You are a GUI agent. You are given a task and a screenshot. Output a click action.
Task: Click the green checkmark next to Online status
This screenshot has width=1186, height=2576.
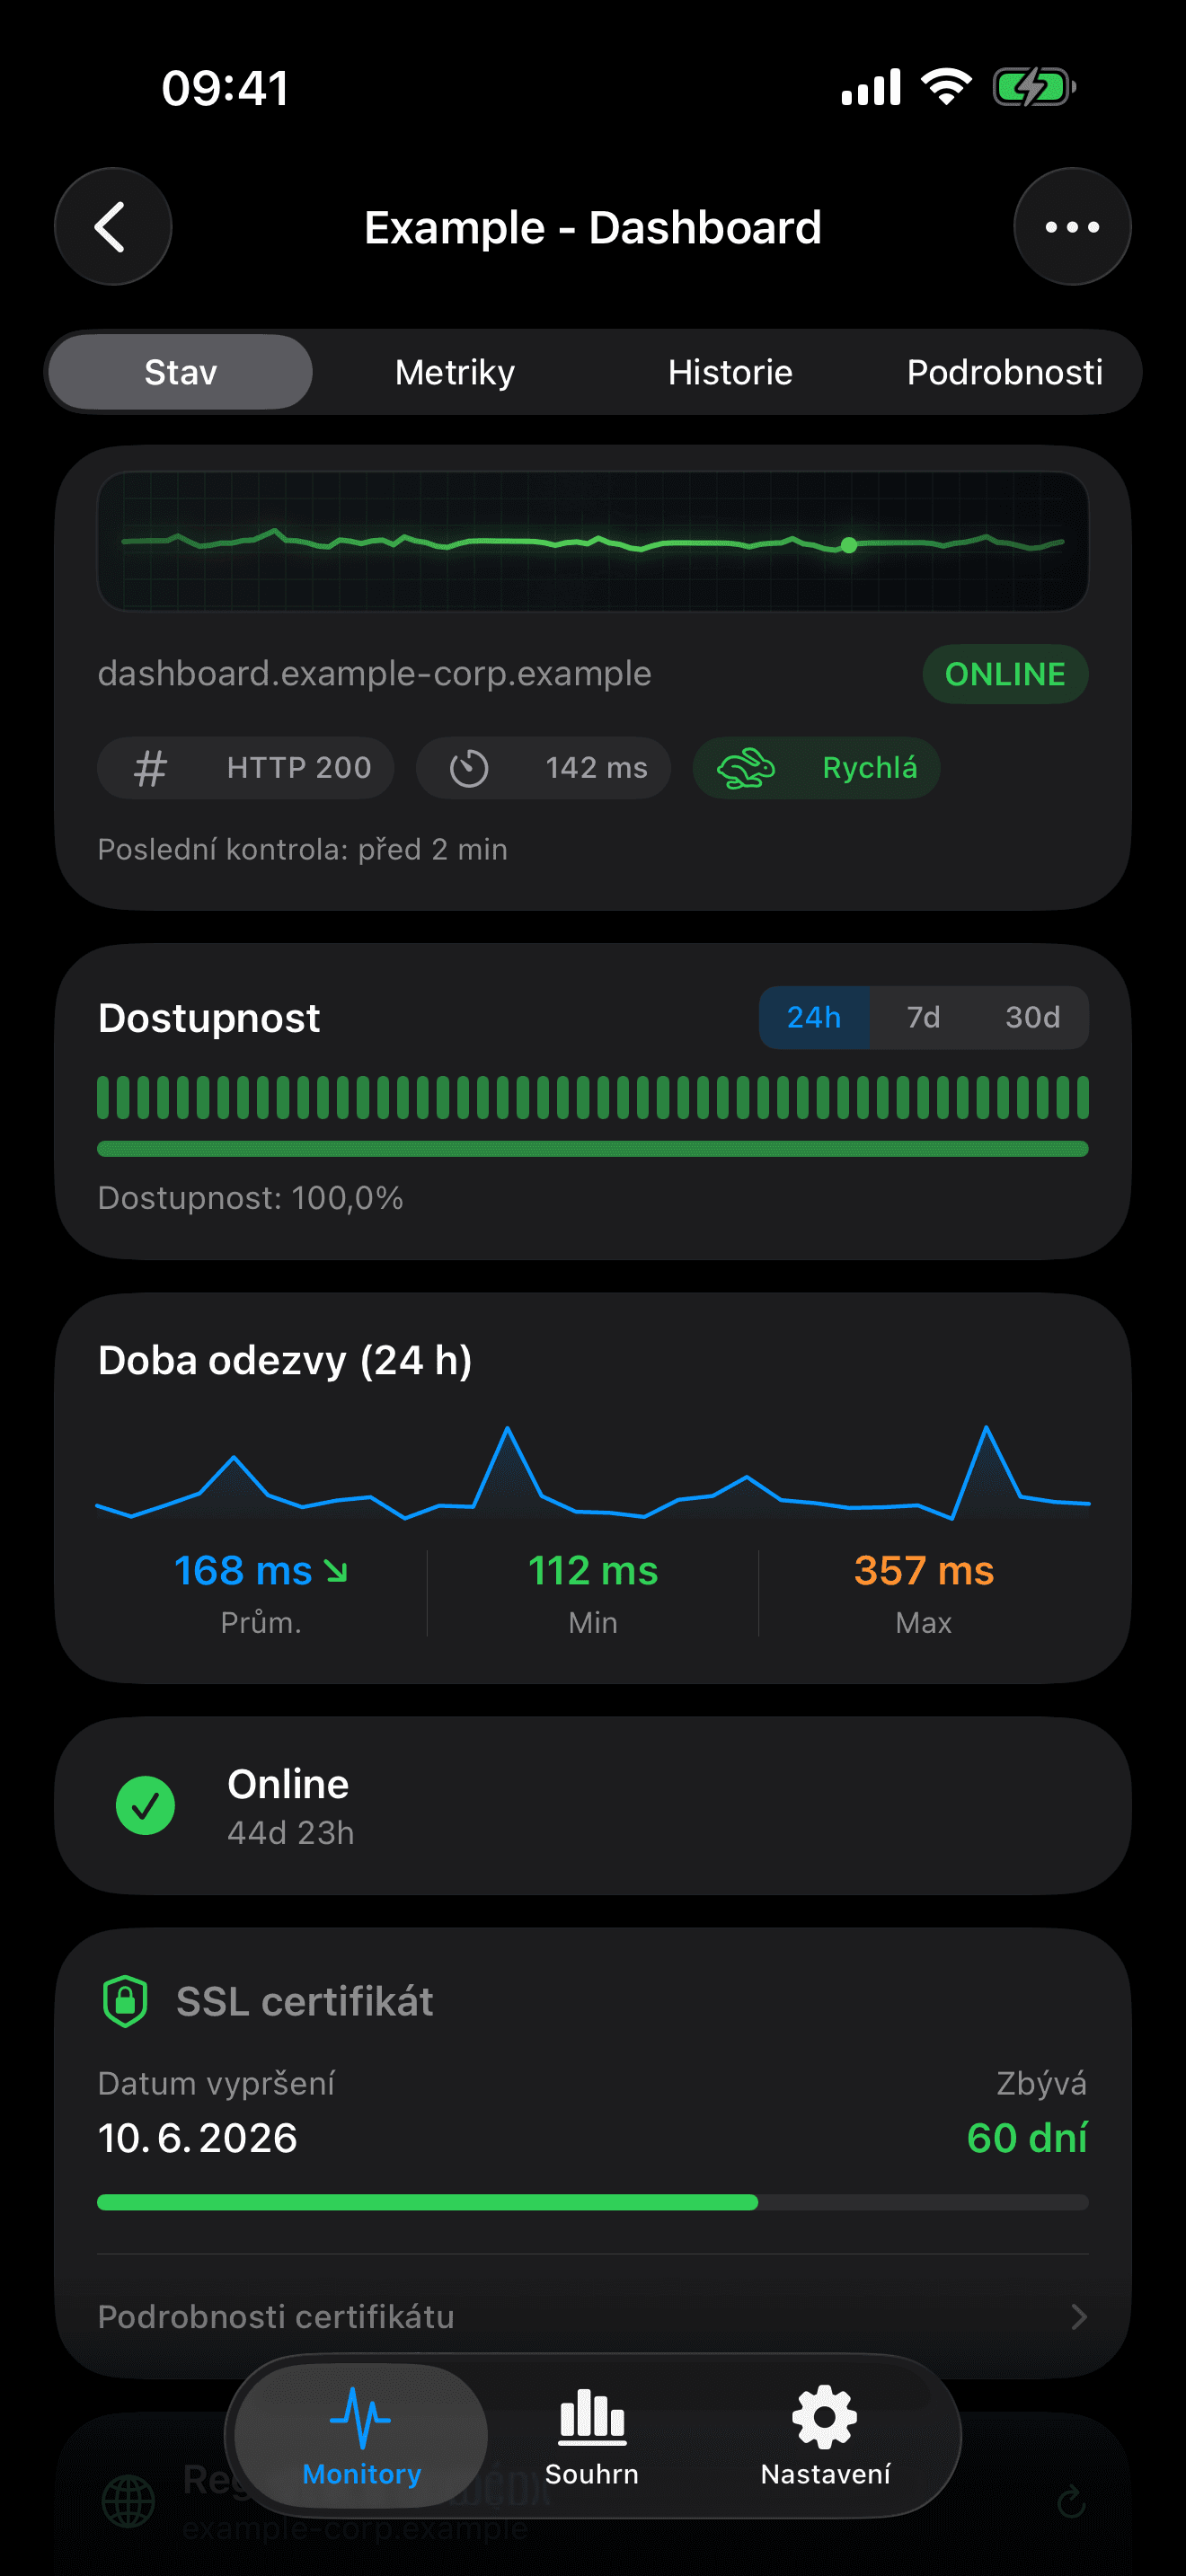(x=146, y=1805)
